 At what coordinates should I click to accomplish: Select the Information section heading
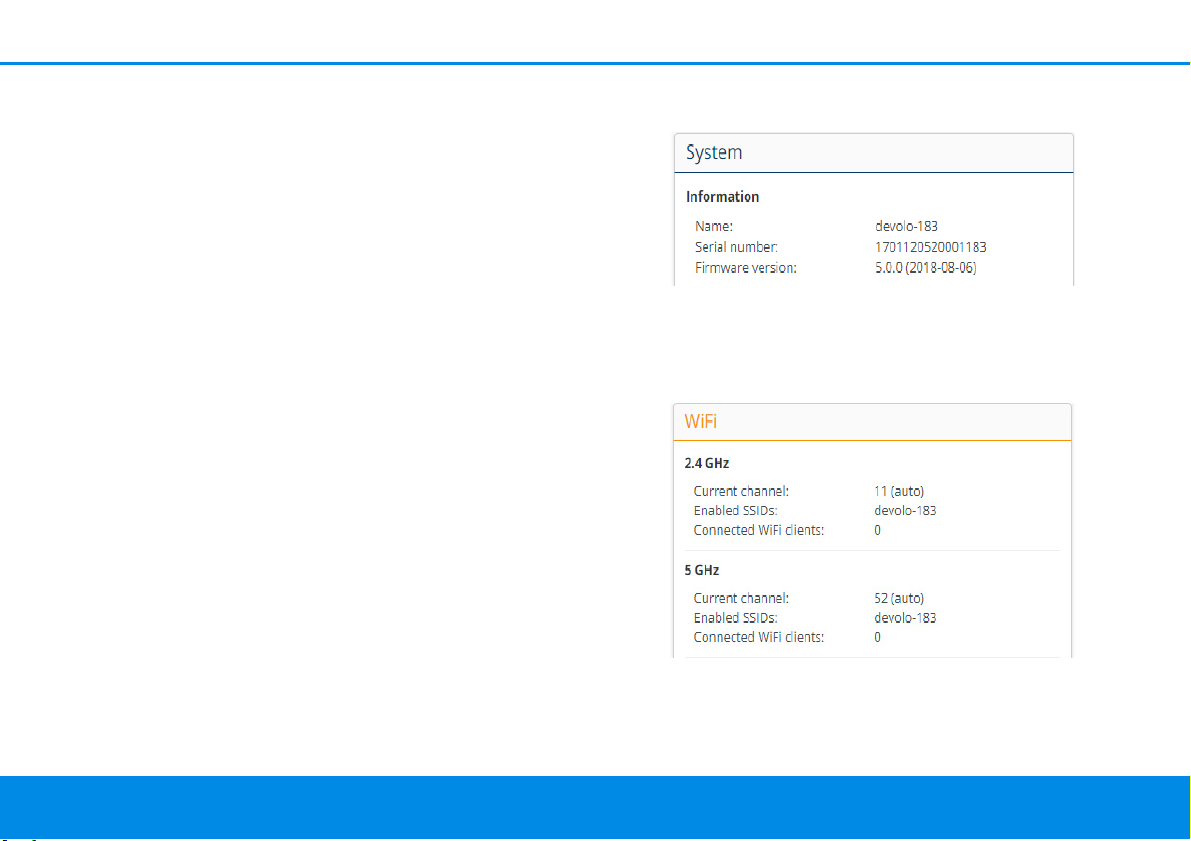[722, 197]
